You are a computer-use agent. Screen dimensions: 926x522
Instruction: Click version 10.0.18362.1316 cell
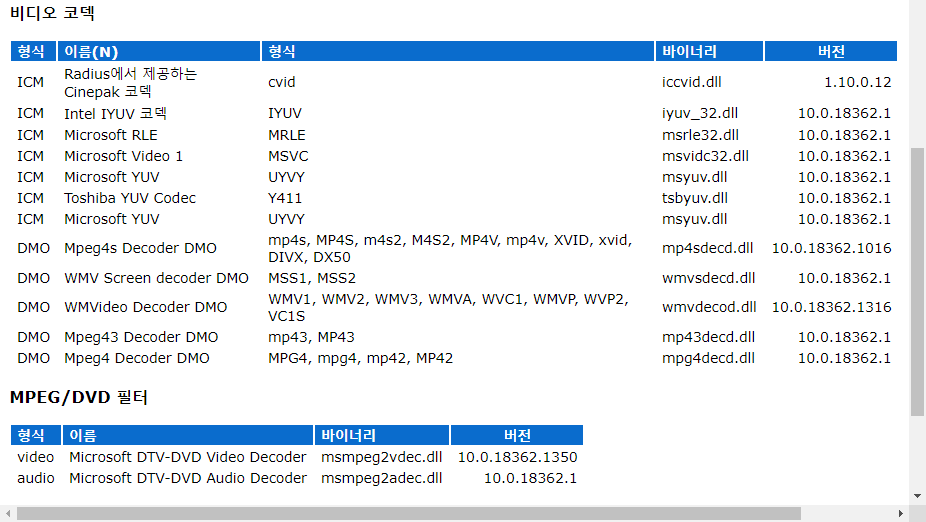coord(832,308)
